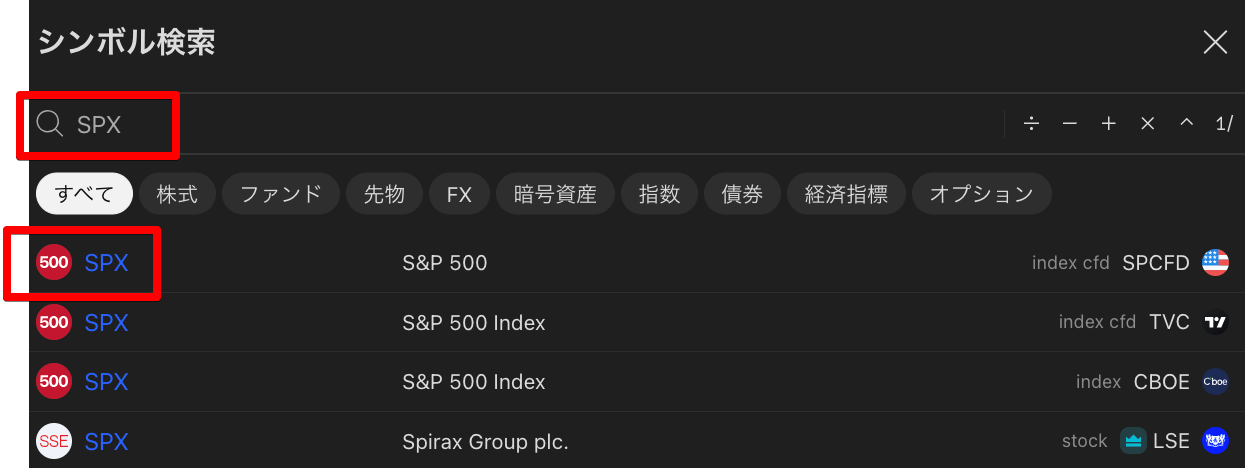Viewport: 1245px width, 468px height.
Task: Click the multiply operator icon
Action: [1148, 124]
